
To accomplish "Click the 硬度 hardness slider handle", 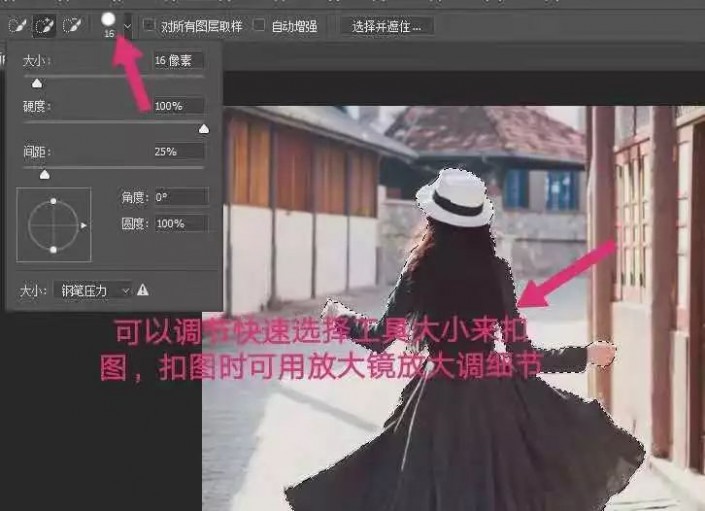I will tap(204, 129).
